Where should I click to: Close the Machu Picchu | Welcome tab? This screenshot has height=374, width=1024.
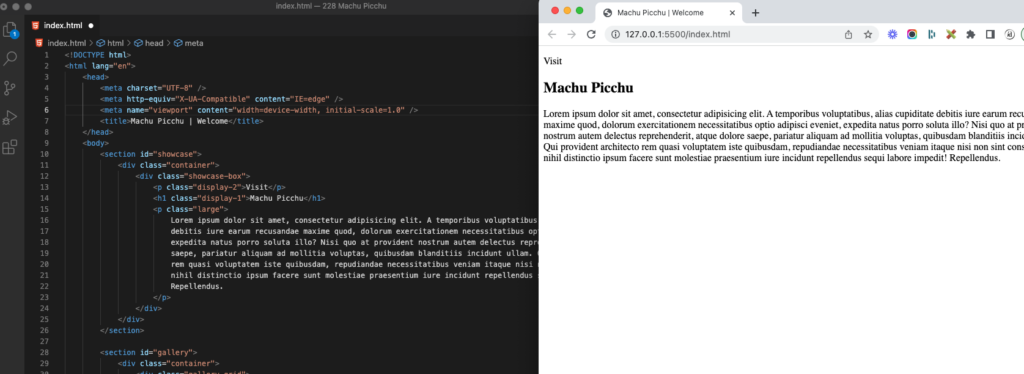(x=732, y=12)
